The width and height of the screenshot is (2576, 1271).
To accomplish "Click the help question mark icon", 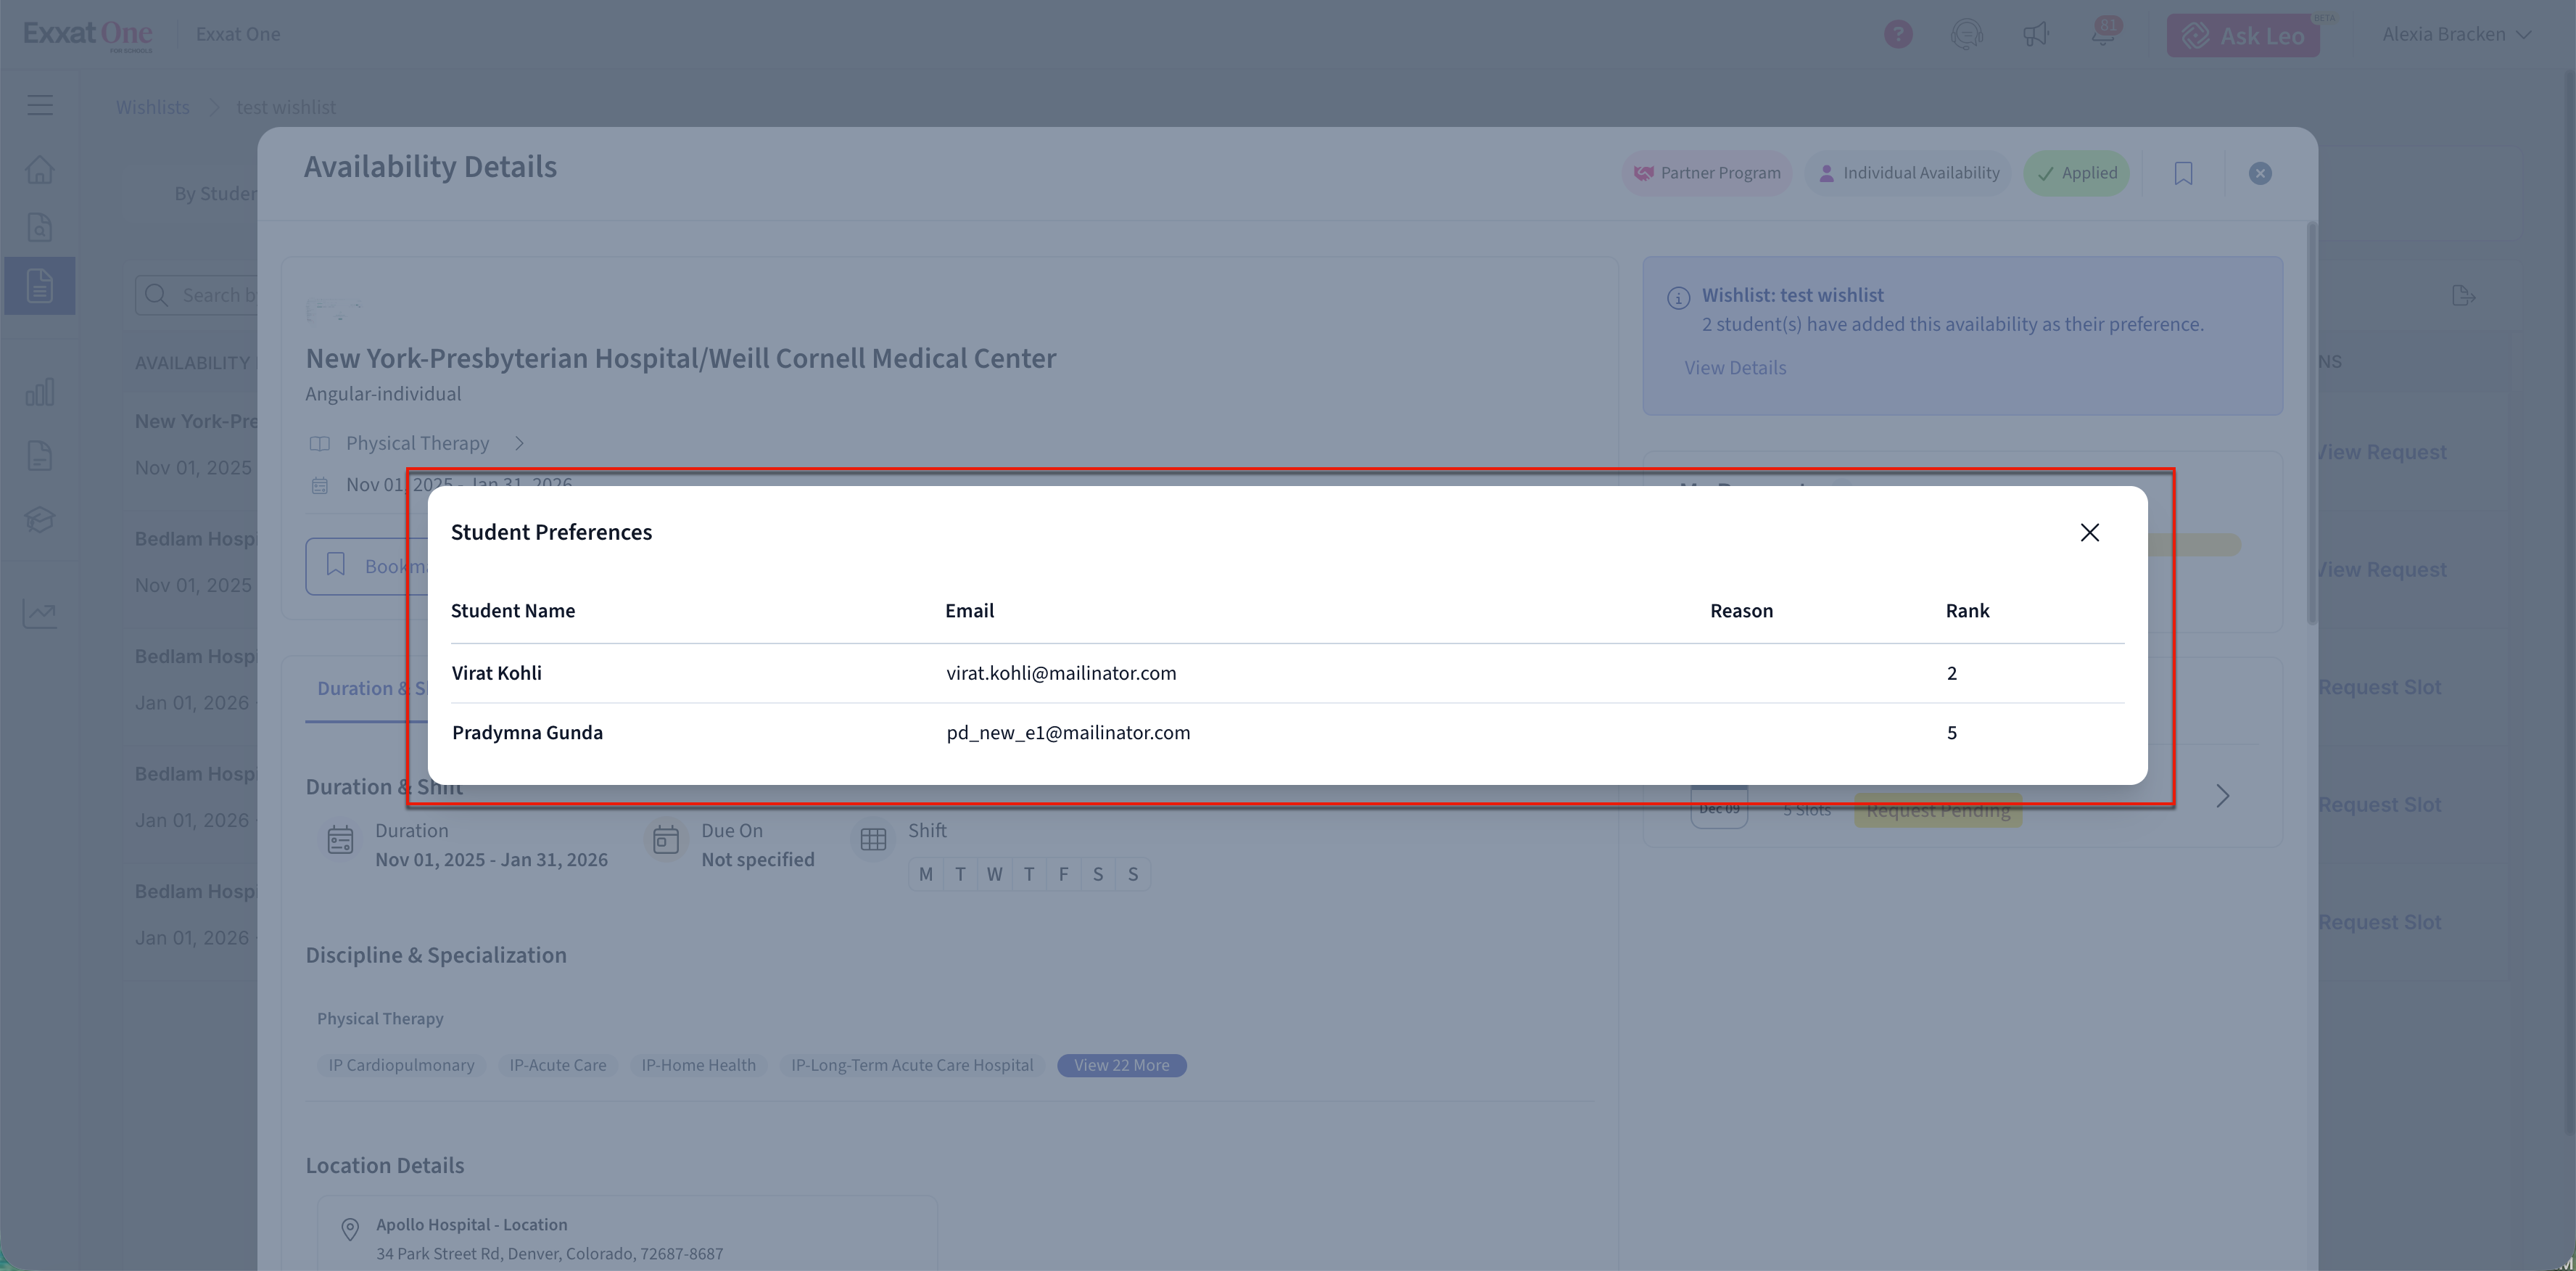I will coord(1897,34).
